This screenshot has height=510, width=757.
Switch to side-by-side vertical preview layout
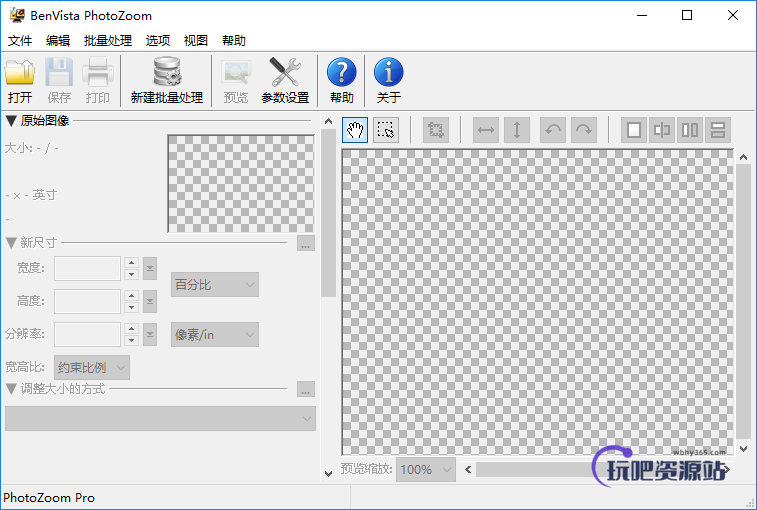point(690,130)
